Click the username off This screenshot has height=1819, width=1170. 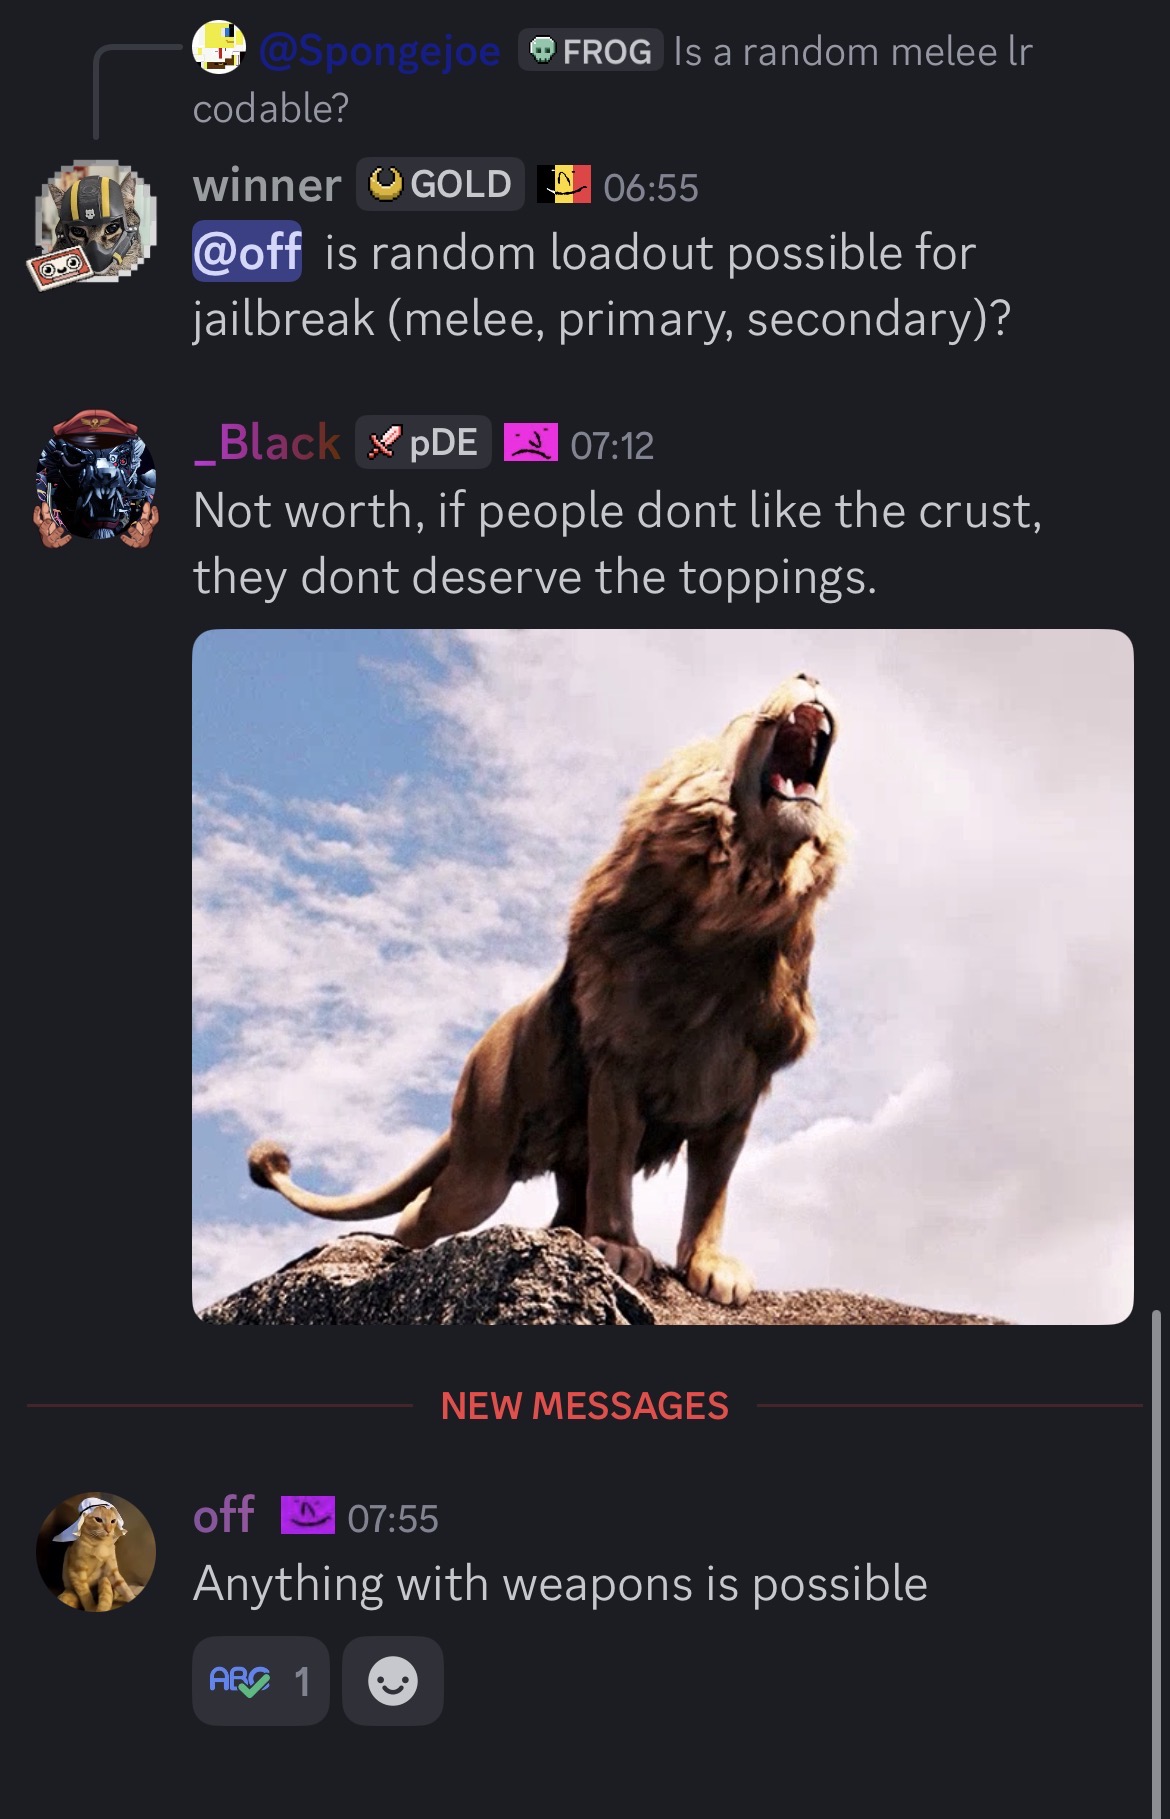(223, 1515)
